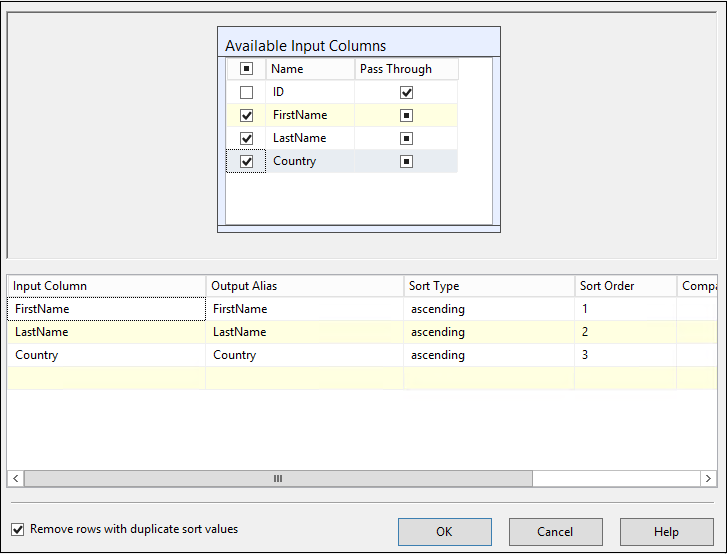
Task: Toggle Pass Through for ID
Action: 406,92
